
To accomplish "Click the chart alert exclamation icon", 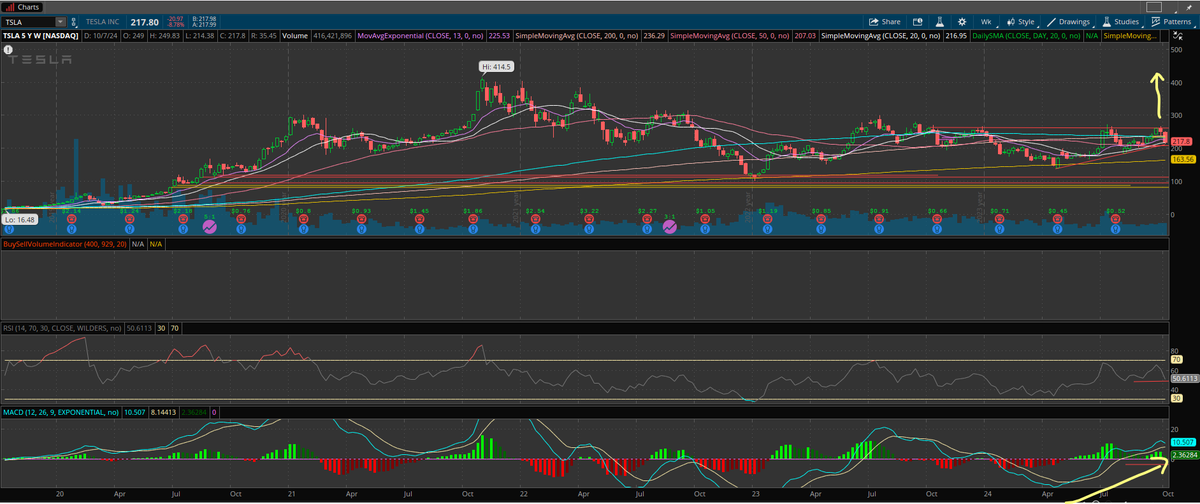I will click(8, 48).
